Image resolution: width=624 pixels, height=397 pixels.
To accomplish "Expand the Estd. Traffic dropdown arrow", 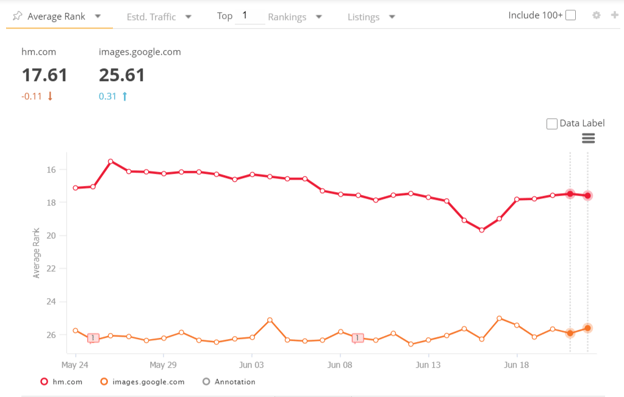I will (188, 17).
